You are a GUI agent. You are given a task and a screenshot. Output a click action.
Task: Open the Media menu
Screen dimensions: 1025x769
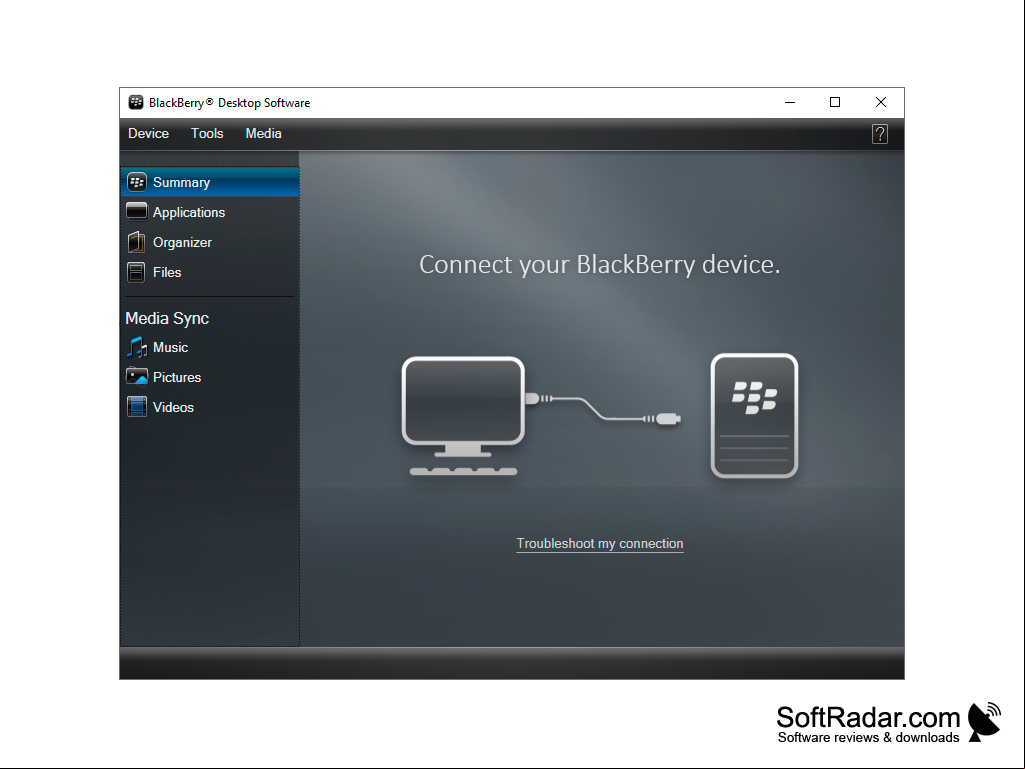point(263,133)
